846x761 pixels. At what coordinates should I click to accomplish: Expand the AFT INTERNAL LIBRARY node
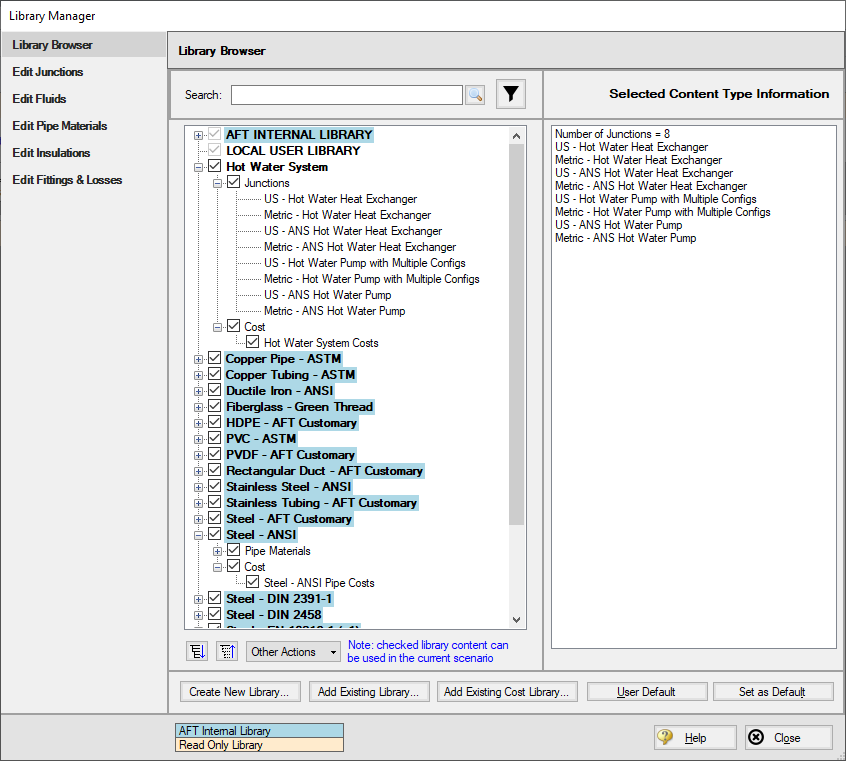click(x=199, y=135)
